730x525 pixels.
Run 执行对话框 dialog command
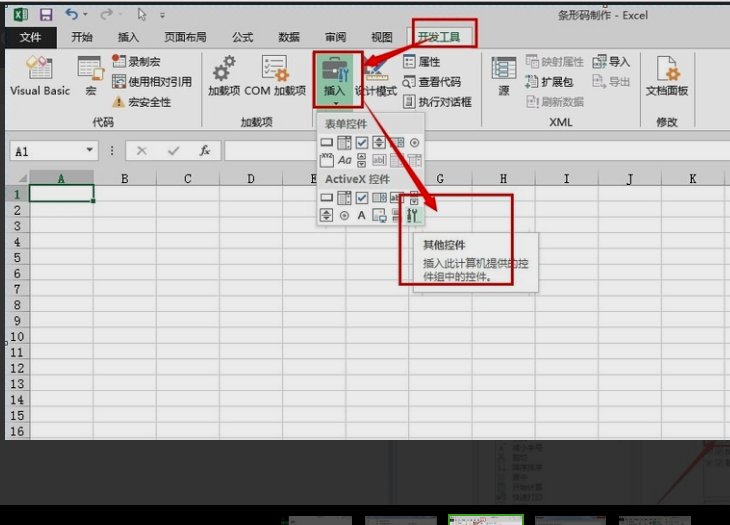[438, 102]
